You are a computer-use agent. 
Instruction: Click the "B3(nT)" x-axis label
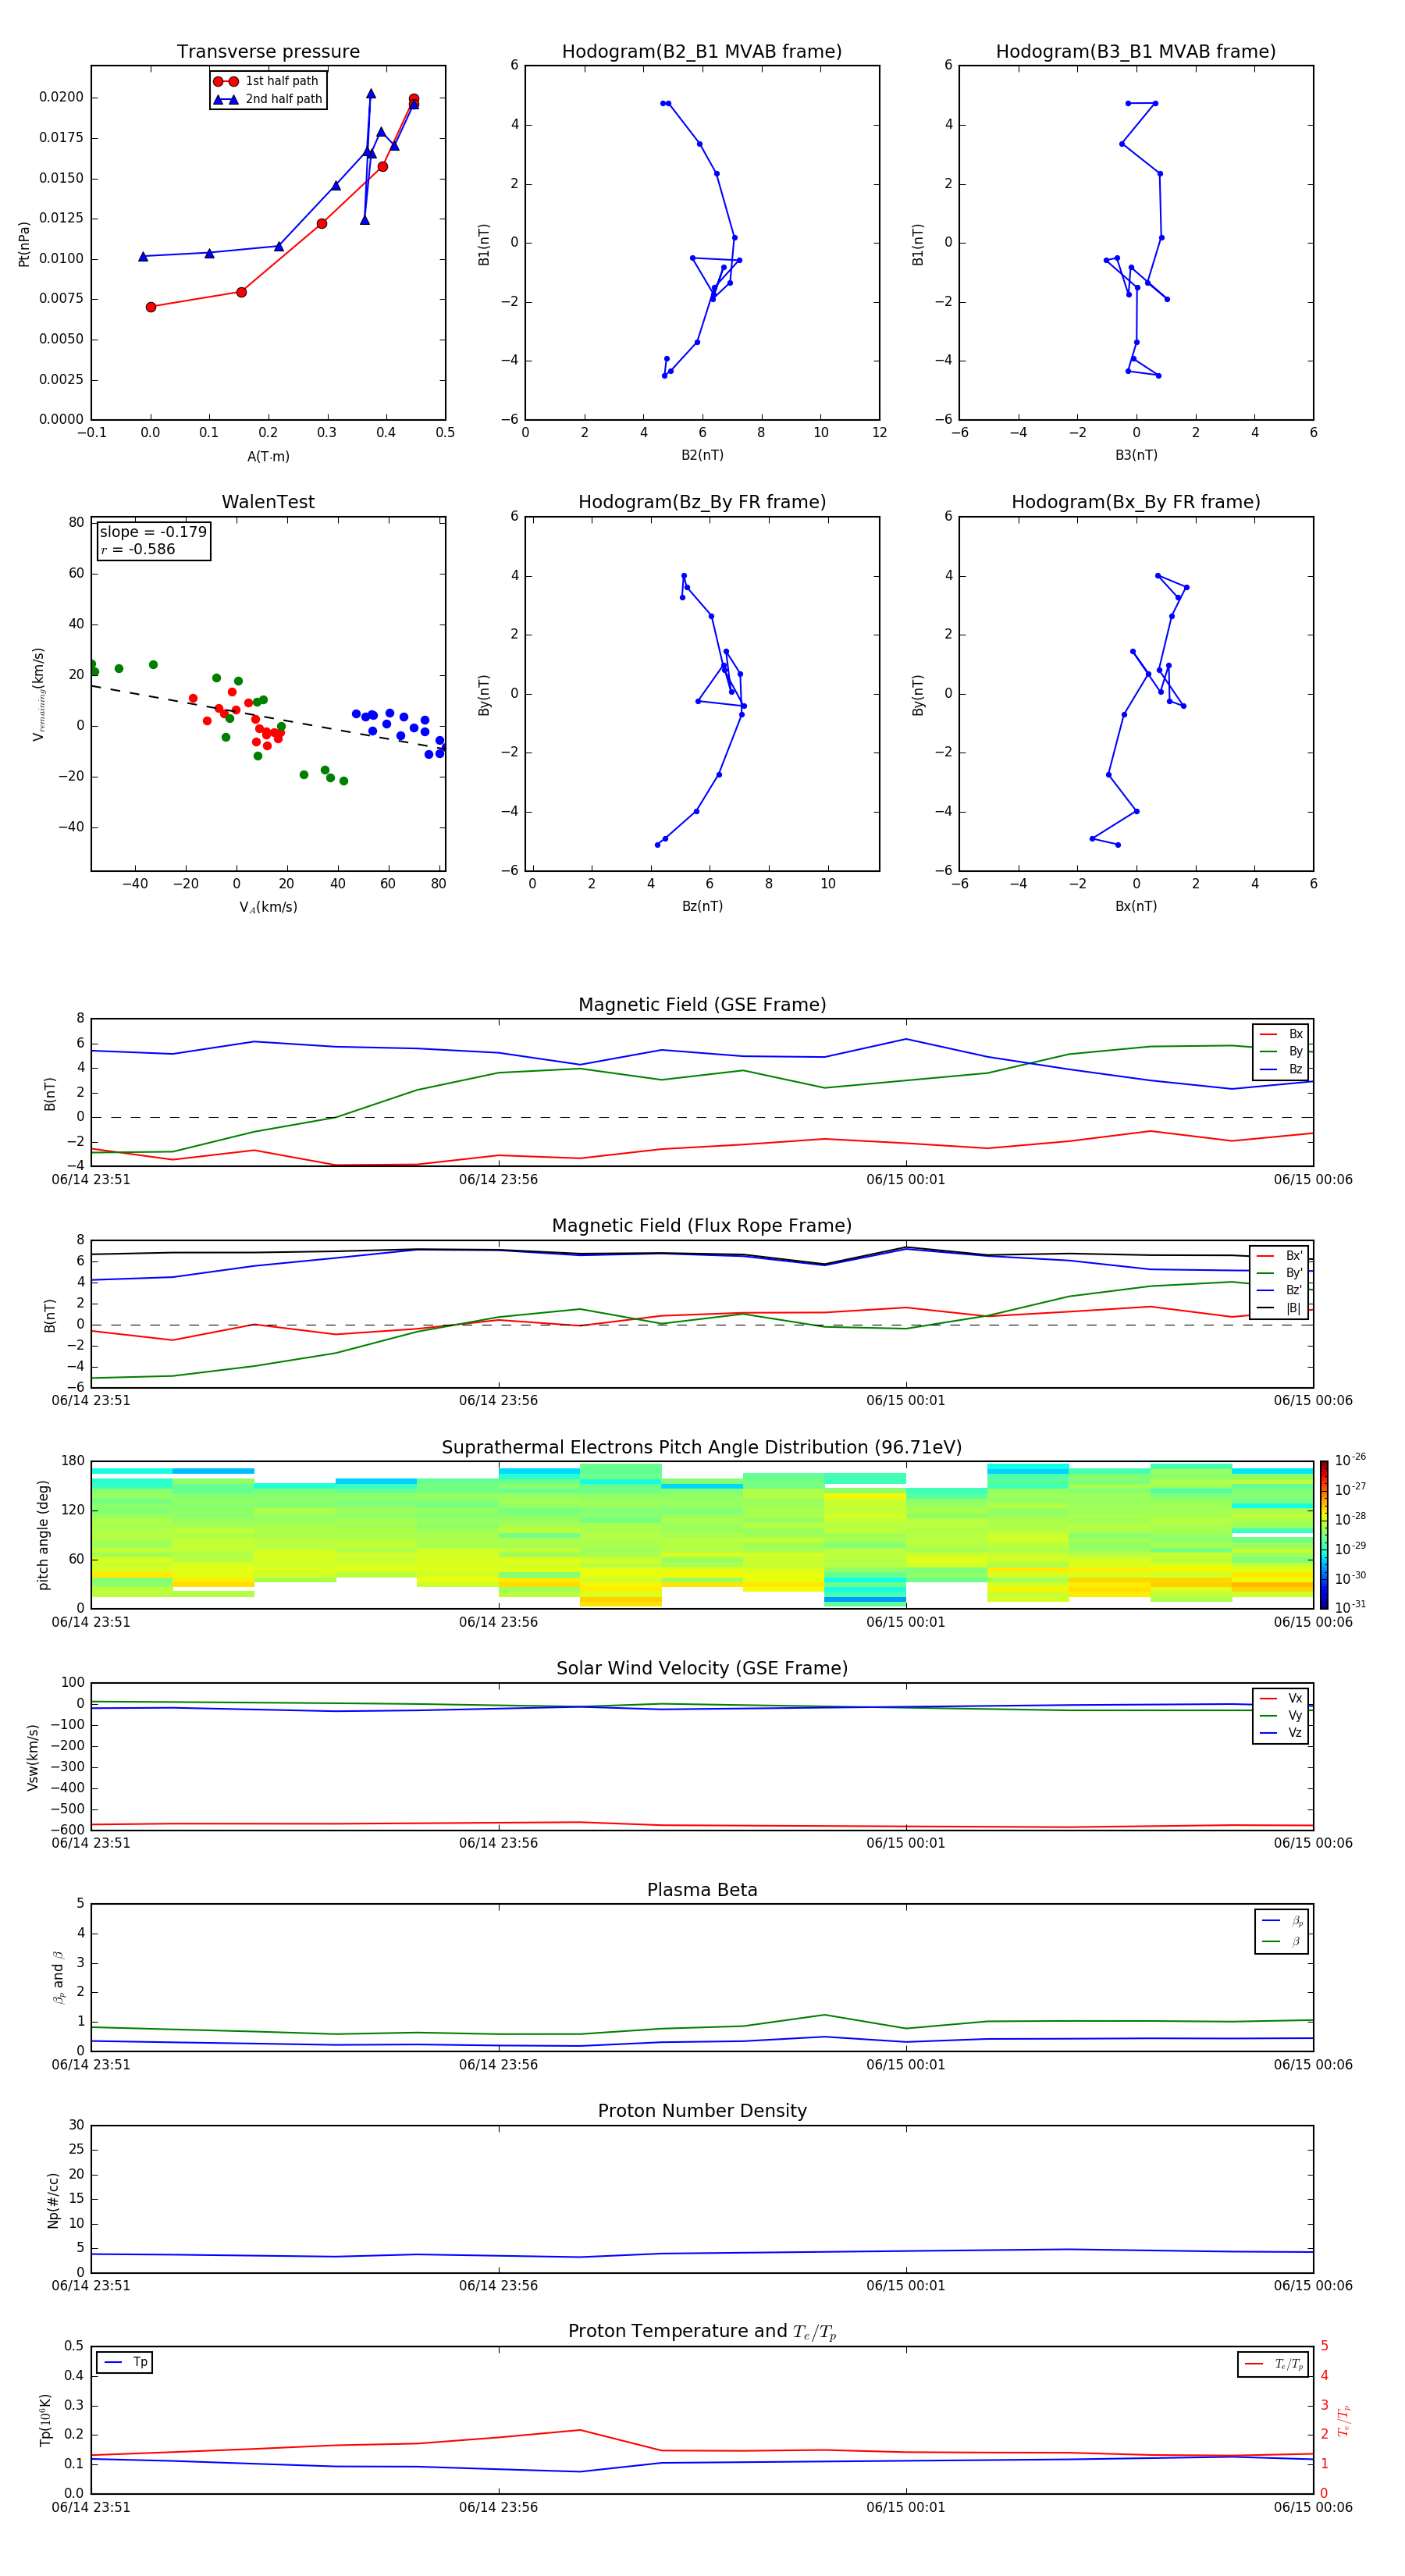1136,456
